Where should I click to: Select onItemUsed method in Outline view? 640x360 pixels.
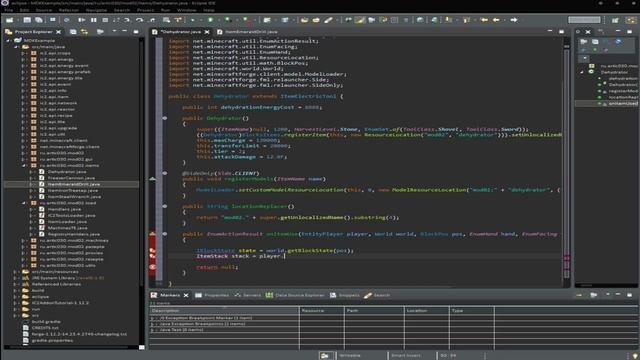(x=622, y=104)
